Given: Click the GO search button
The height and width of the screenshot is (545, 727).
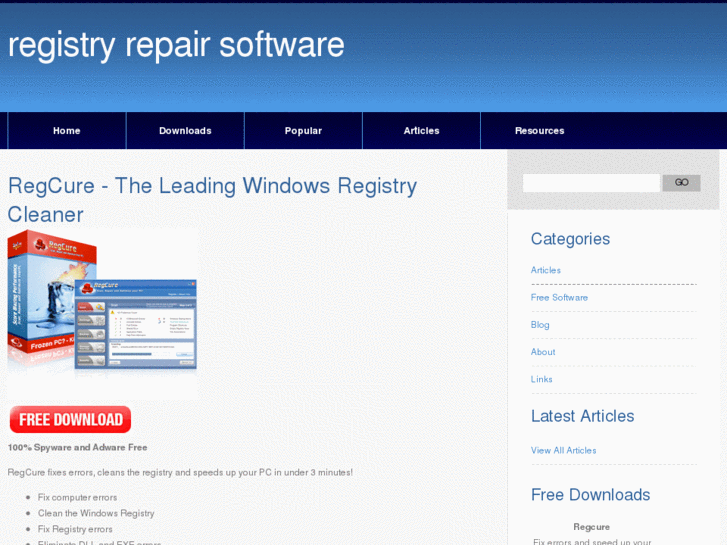Looking at the screenshot, I should [681, 183].
